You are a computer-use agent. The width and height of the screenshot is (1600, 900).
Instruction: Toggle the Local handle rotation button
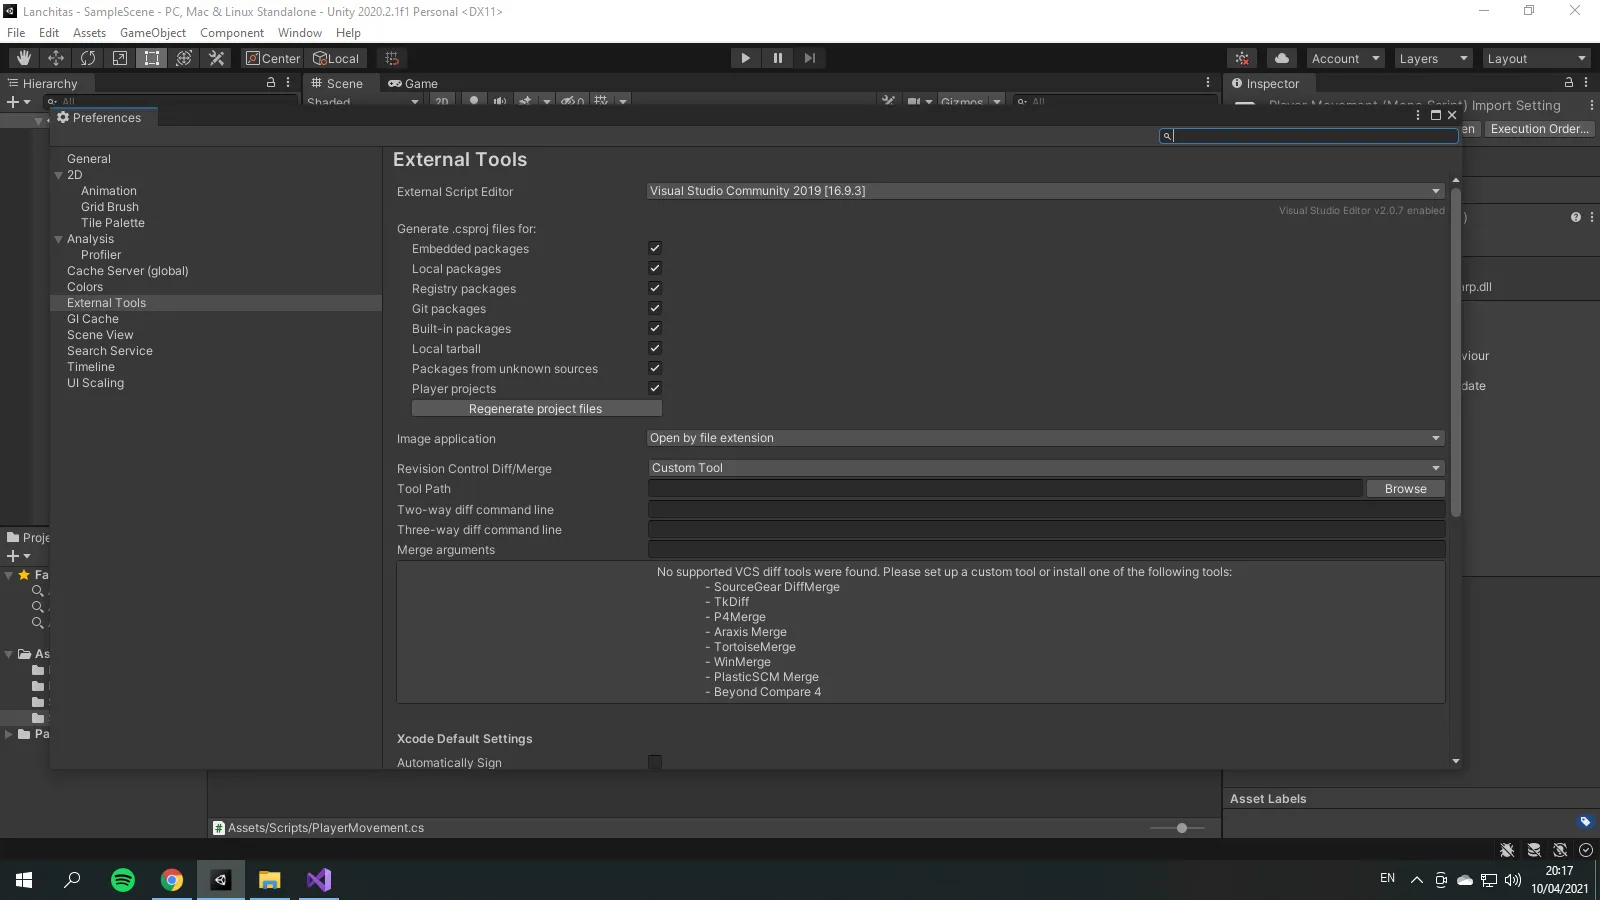pos(337,58)
